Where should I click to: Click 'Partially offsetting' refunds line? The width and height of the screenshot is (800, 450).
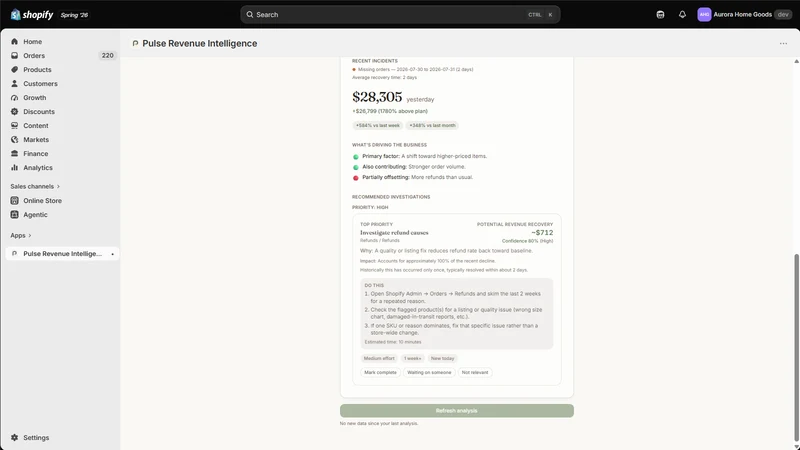point(413,177)
